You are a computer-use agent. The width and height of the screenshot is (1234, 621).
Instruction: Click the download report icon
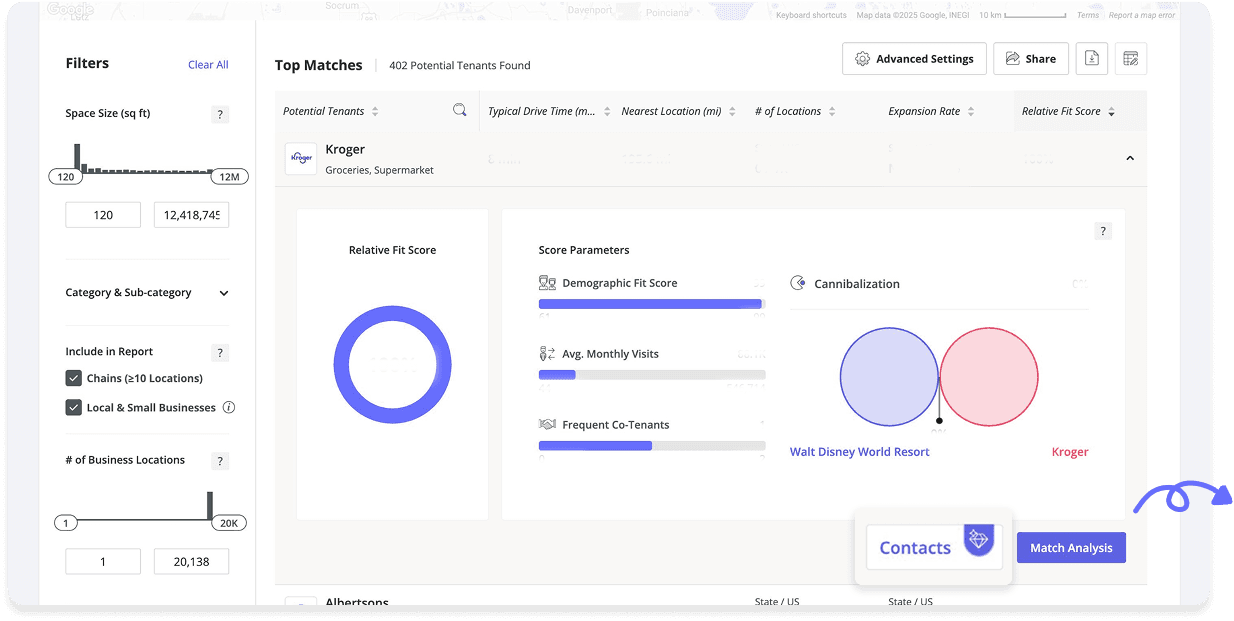point(1092,59)
